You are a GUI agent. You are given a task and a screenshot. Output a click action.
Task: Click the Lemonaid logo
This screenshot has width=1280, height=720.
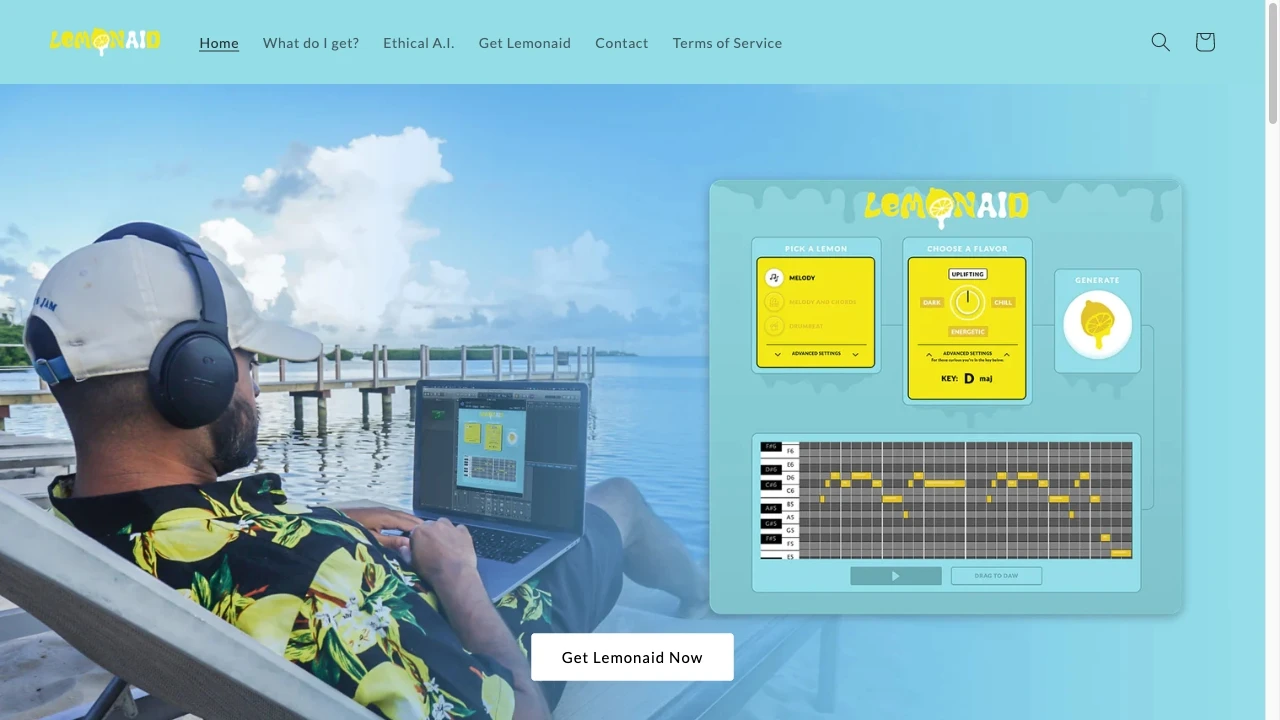tap(104, 41)
